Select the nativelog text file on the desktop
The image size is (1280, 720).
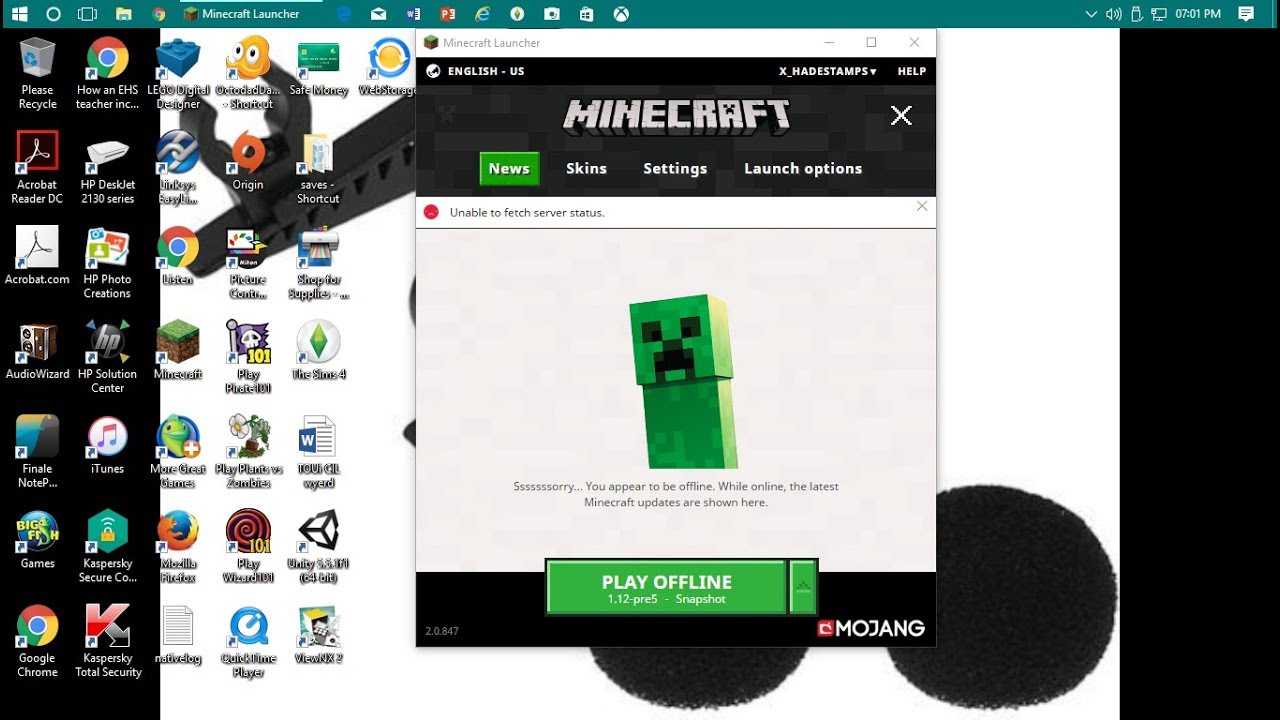(x=178, y=635)
